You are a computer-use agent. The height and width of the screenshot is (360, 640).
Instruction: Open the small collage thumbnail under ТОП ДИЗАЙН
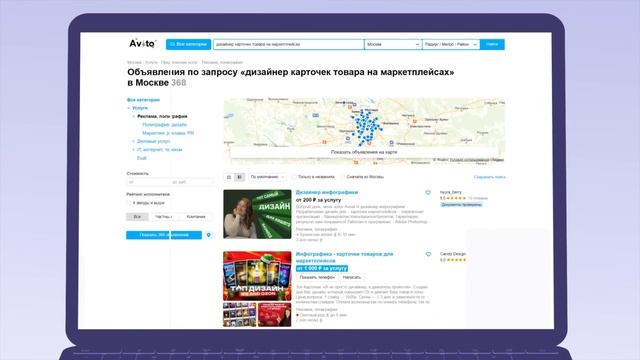click(x=240, y=314)
